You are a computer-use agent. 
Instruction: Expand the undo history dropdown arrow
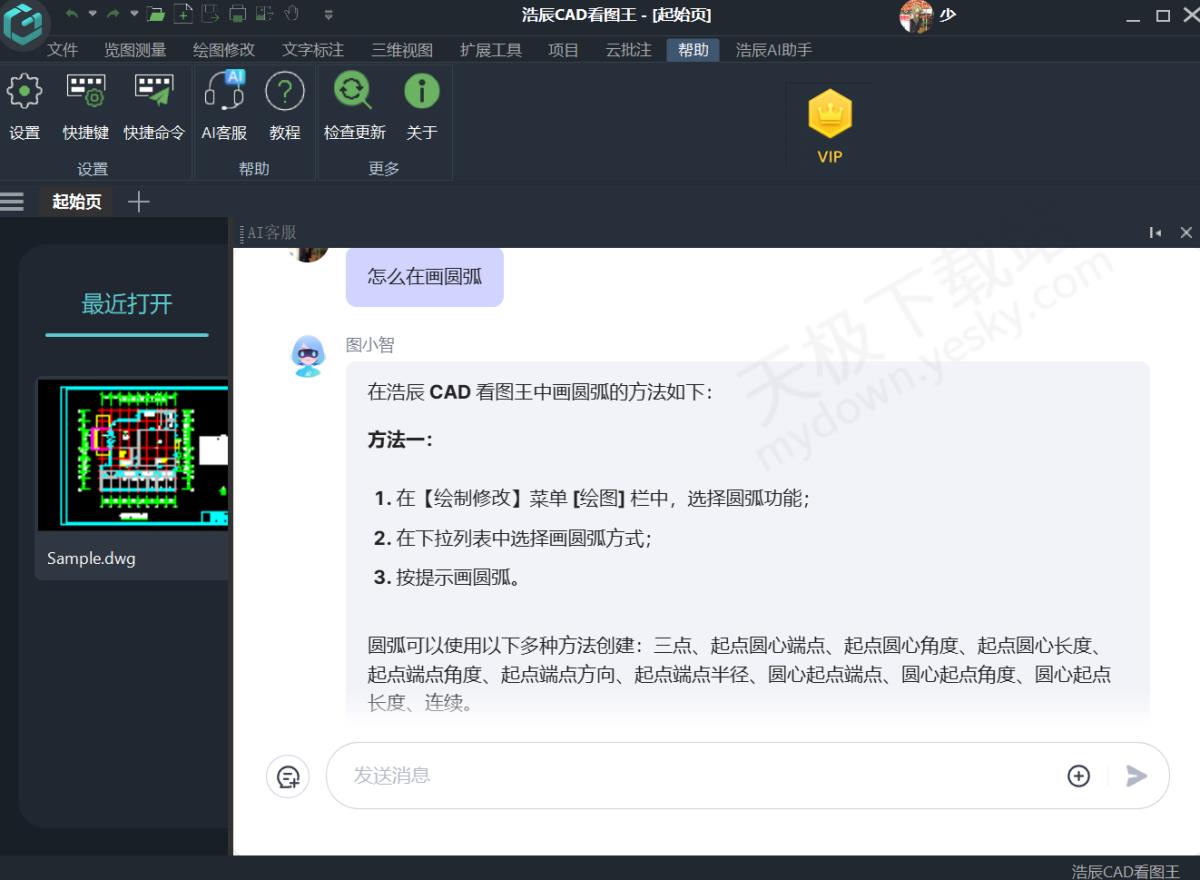click(92, 14)
